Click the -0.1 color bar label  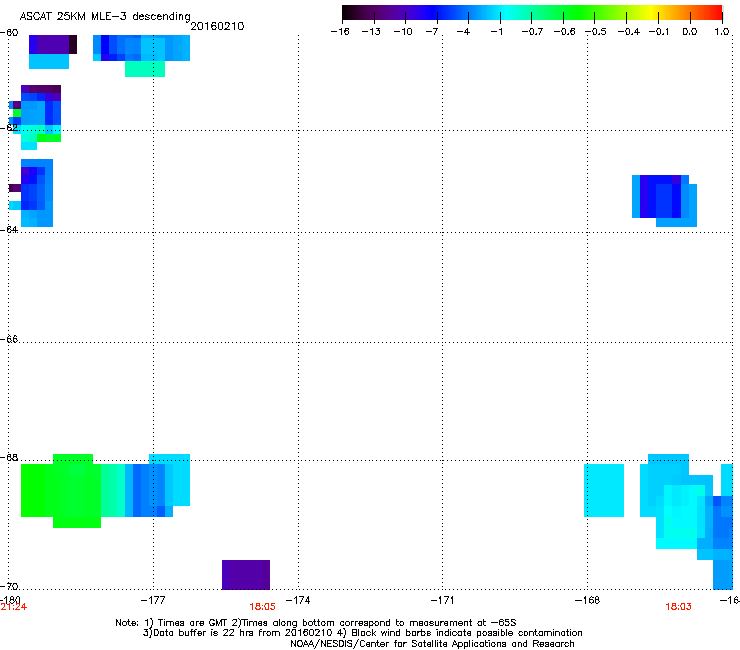[659, 32]
